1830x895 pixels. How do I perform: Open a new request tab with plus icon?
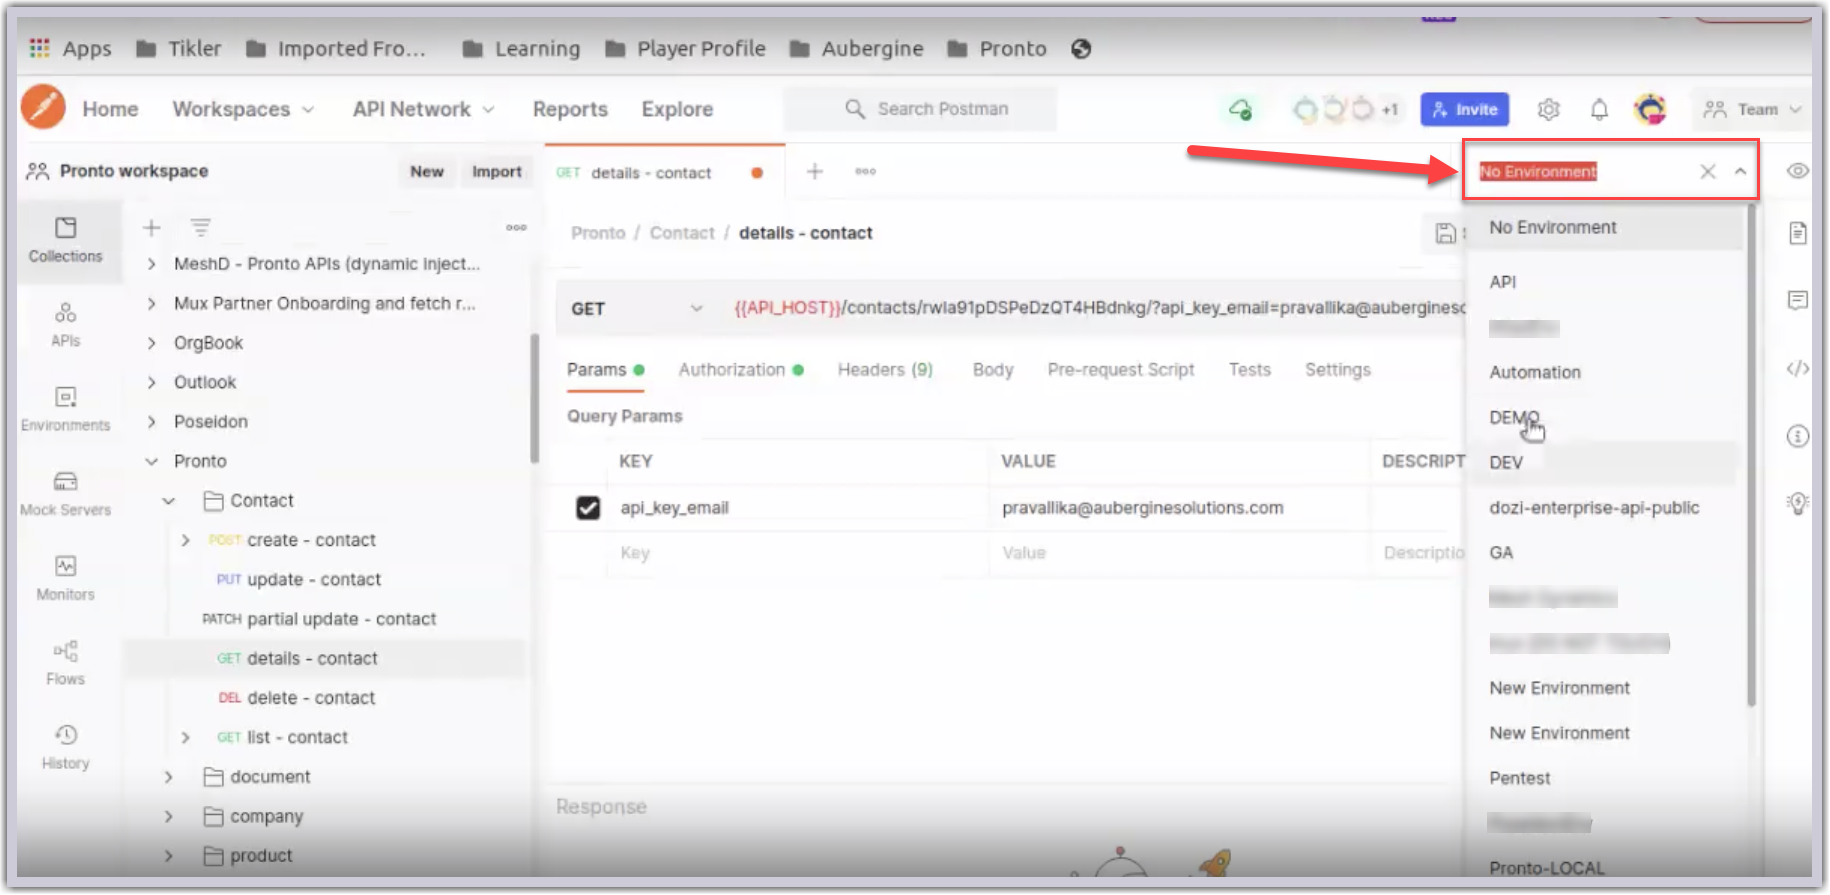point(815,172)
